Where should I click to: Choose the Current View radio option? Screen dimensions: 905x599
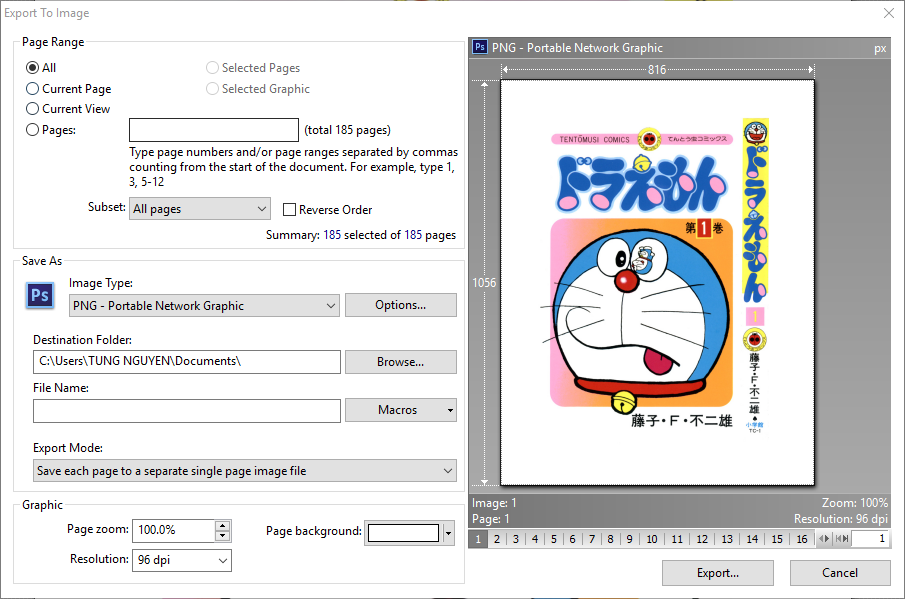pyautogui.click(x=32, y=108)
